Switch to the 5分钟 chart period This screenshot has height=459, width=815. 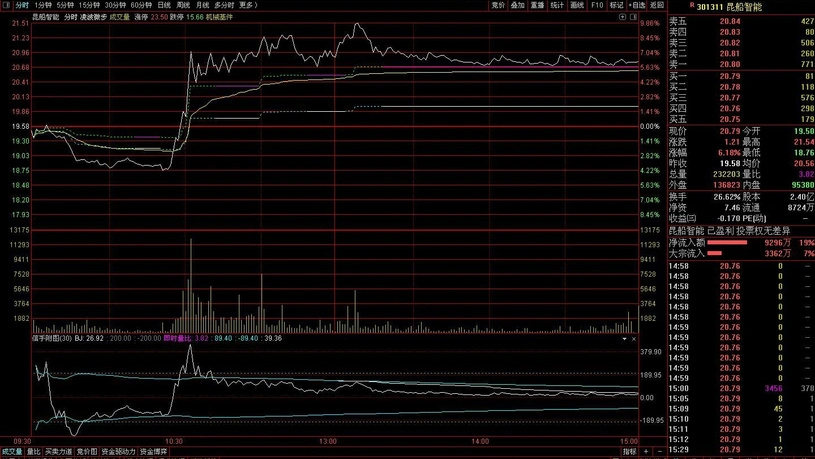(65, 5)
